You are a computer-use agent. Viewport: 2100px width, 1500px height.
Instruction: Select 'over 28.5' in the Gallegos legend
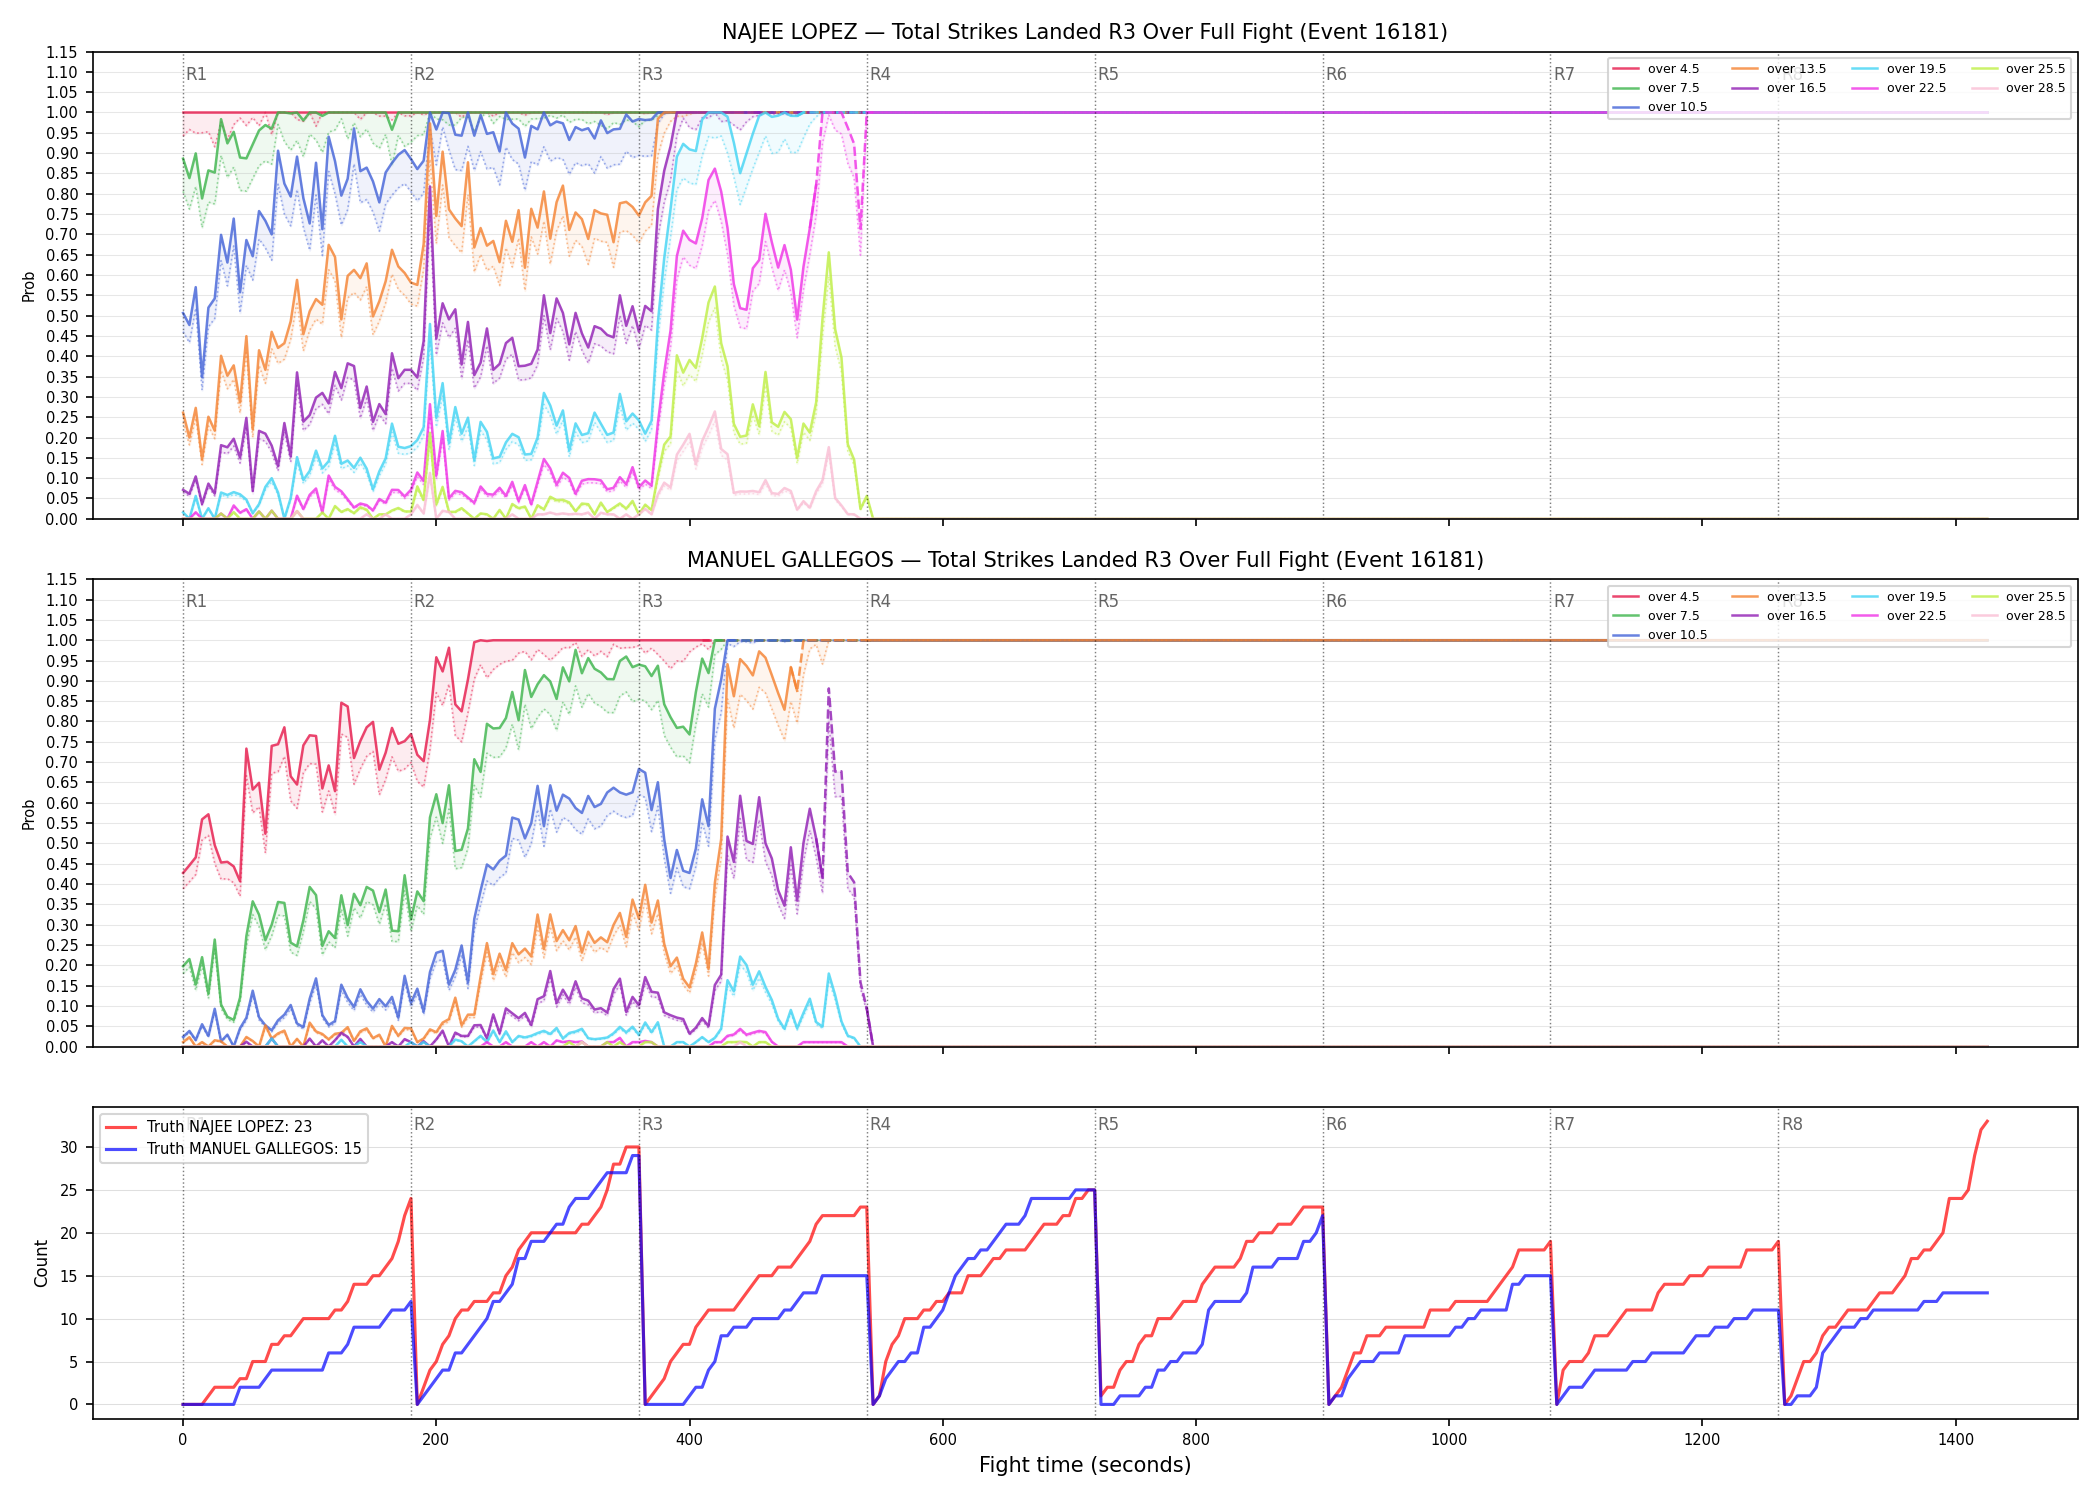click(x=2017, y=616)
